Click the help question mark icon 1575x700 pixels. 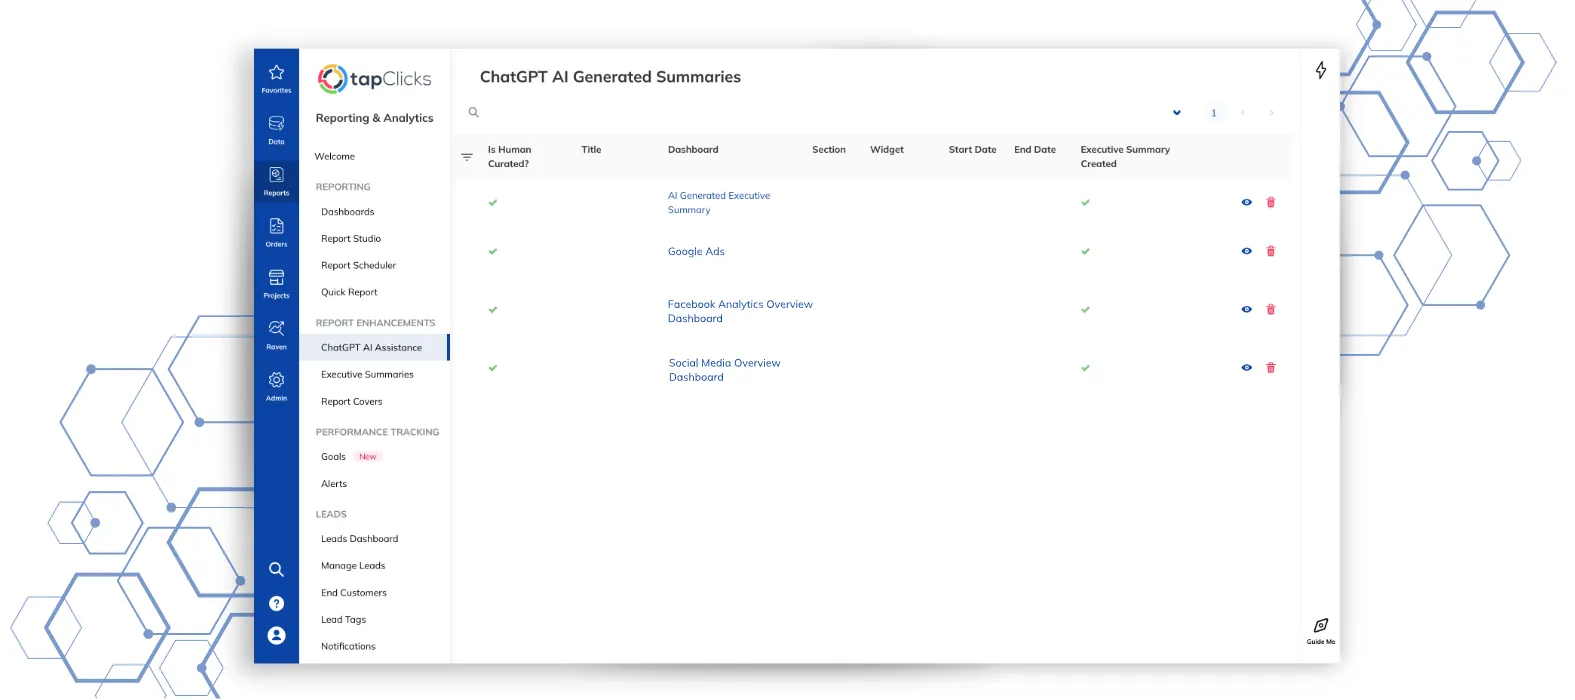(x=277, y=604)
